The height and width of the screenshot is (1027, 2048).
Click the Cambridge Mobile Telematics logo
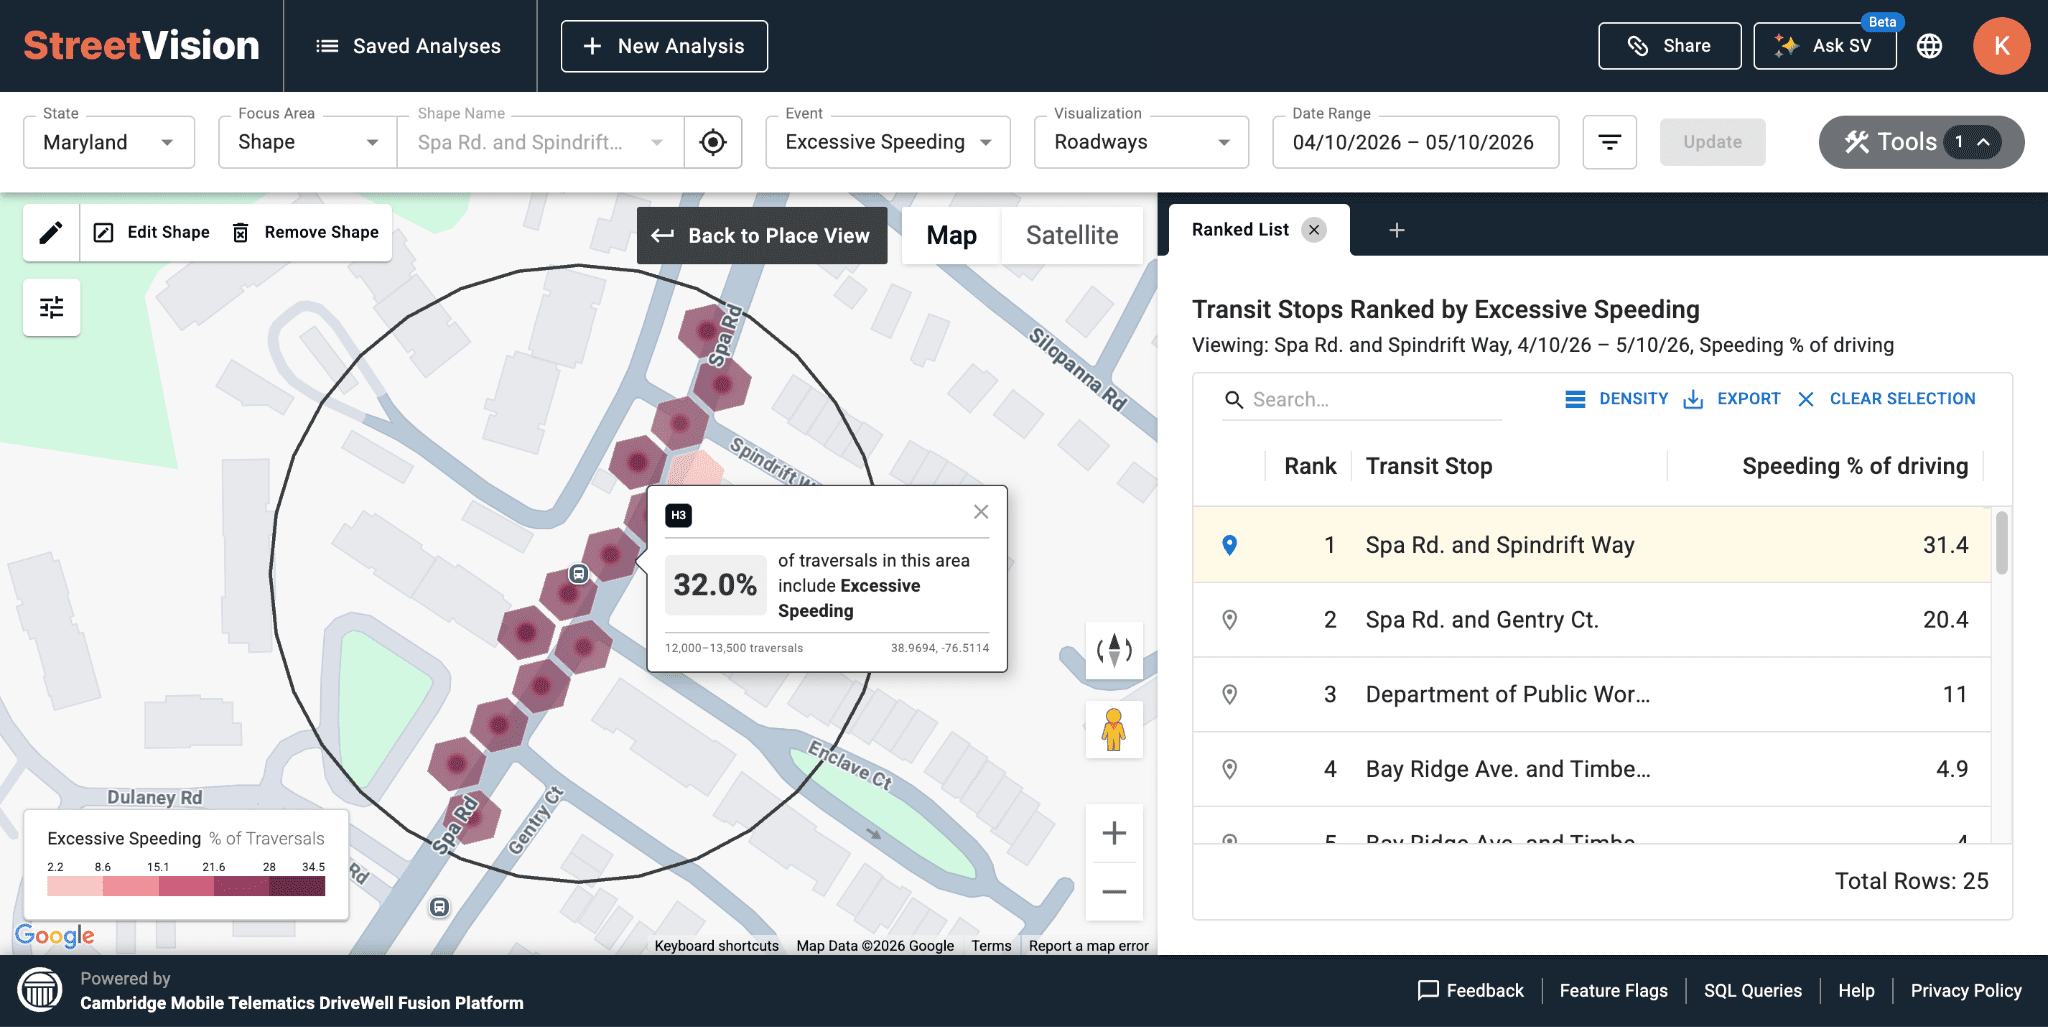pos(41,990)
